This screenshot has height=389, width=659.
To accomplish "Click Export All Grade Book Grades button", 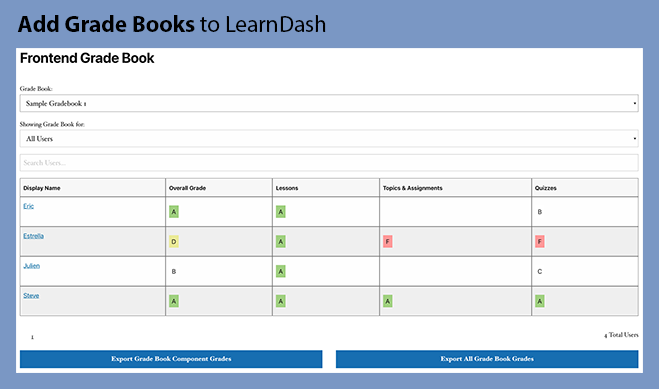I will coord(487,359).
